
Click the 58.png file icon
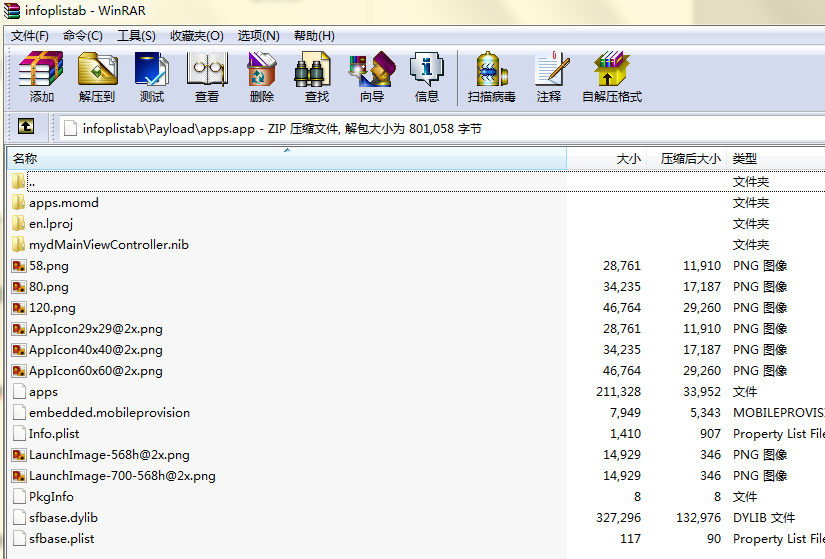coord(19,266)
